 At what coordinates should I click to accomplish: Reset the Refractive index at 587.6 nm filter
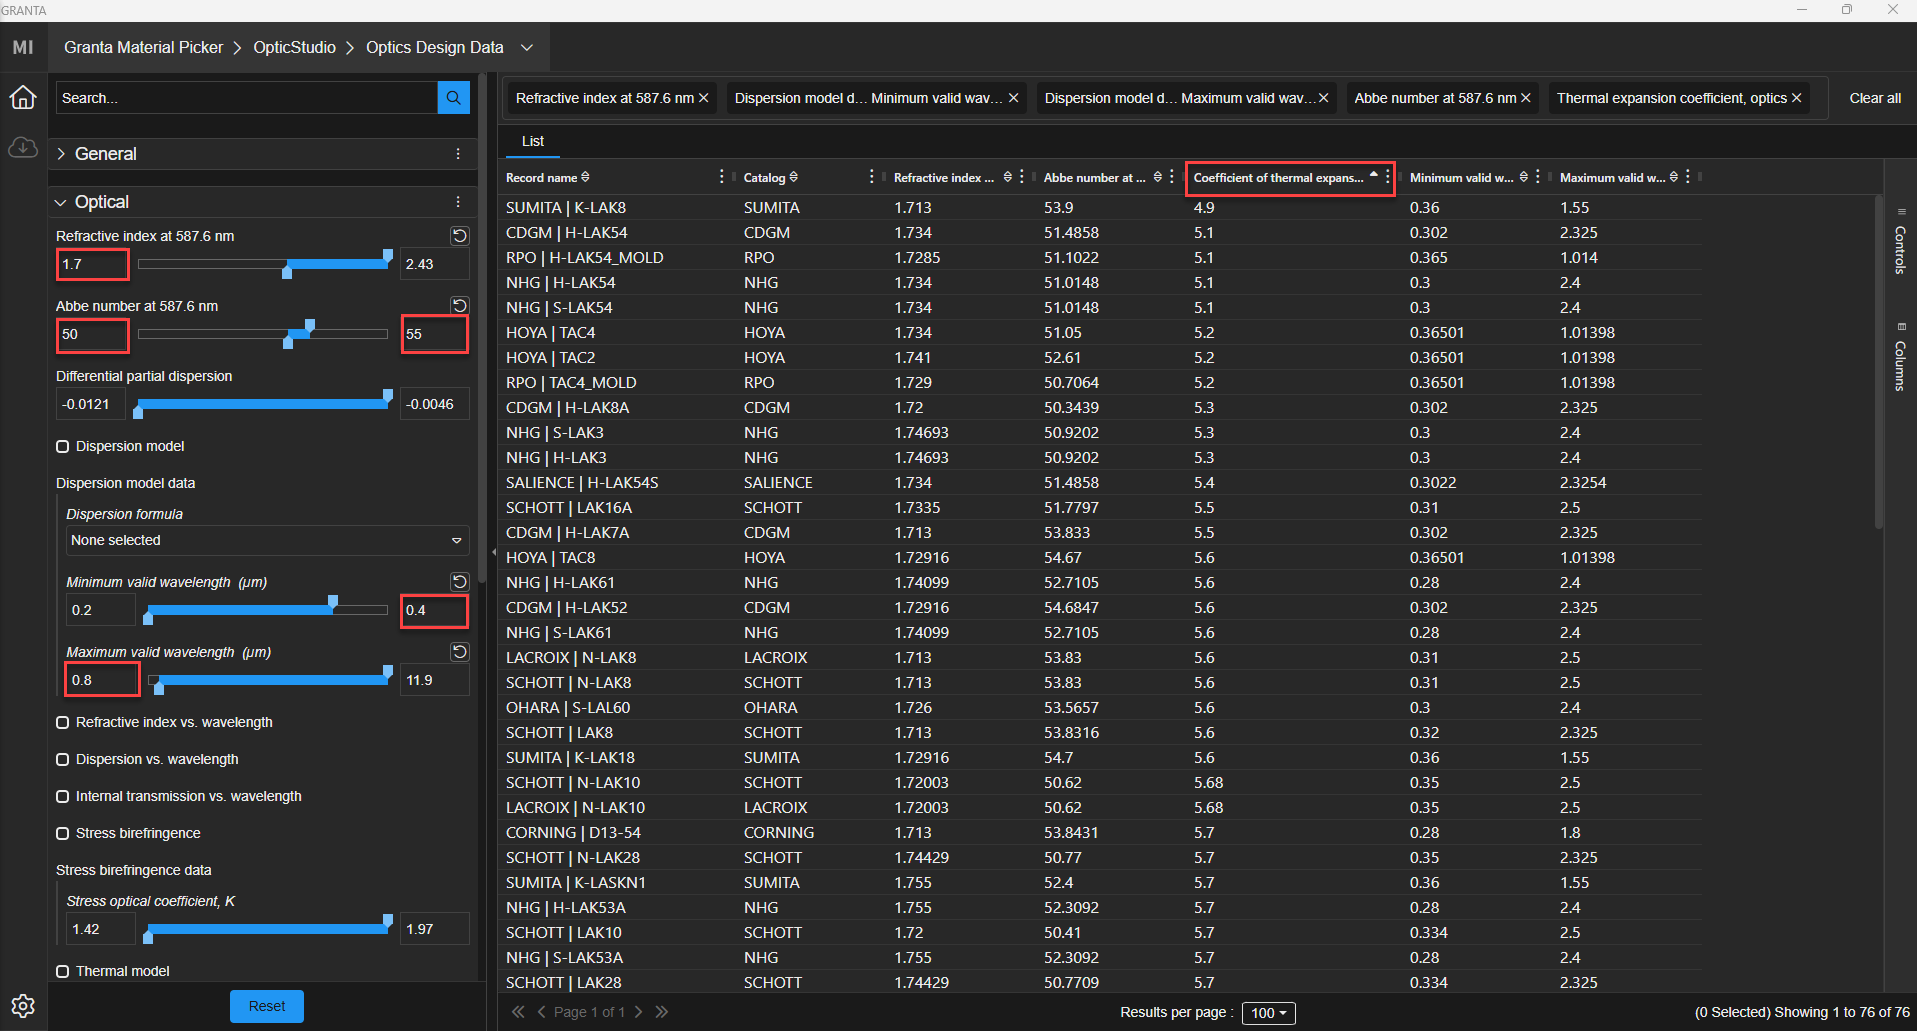460,236
